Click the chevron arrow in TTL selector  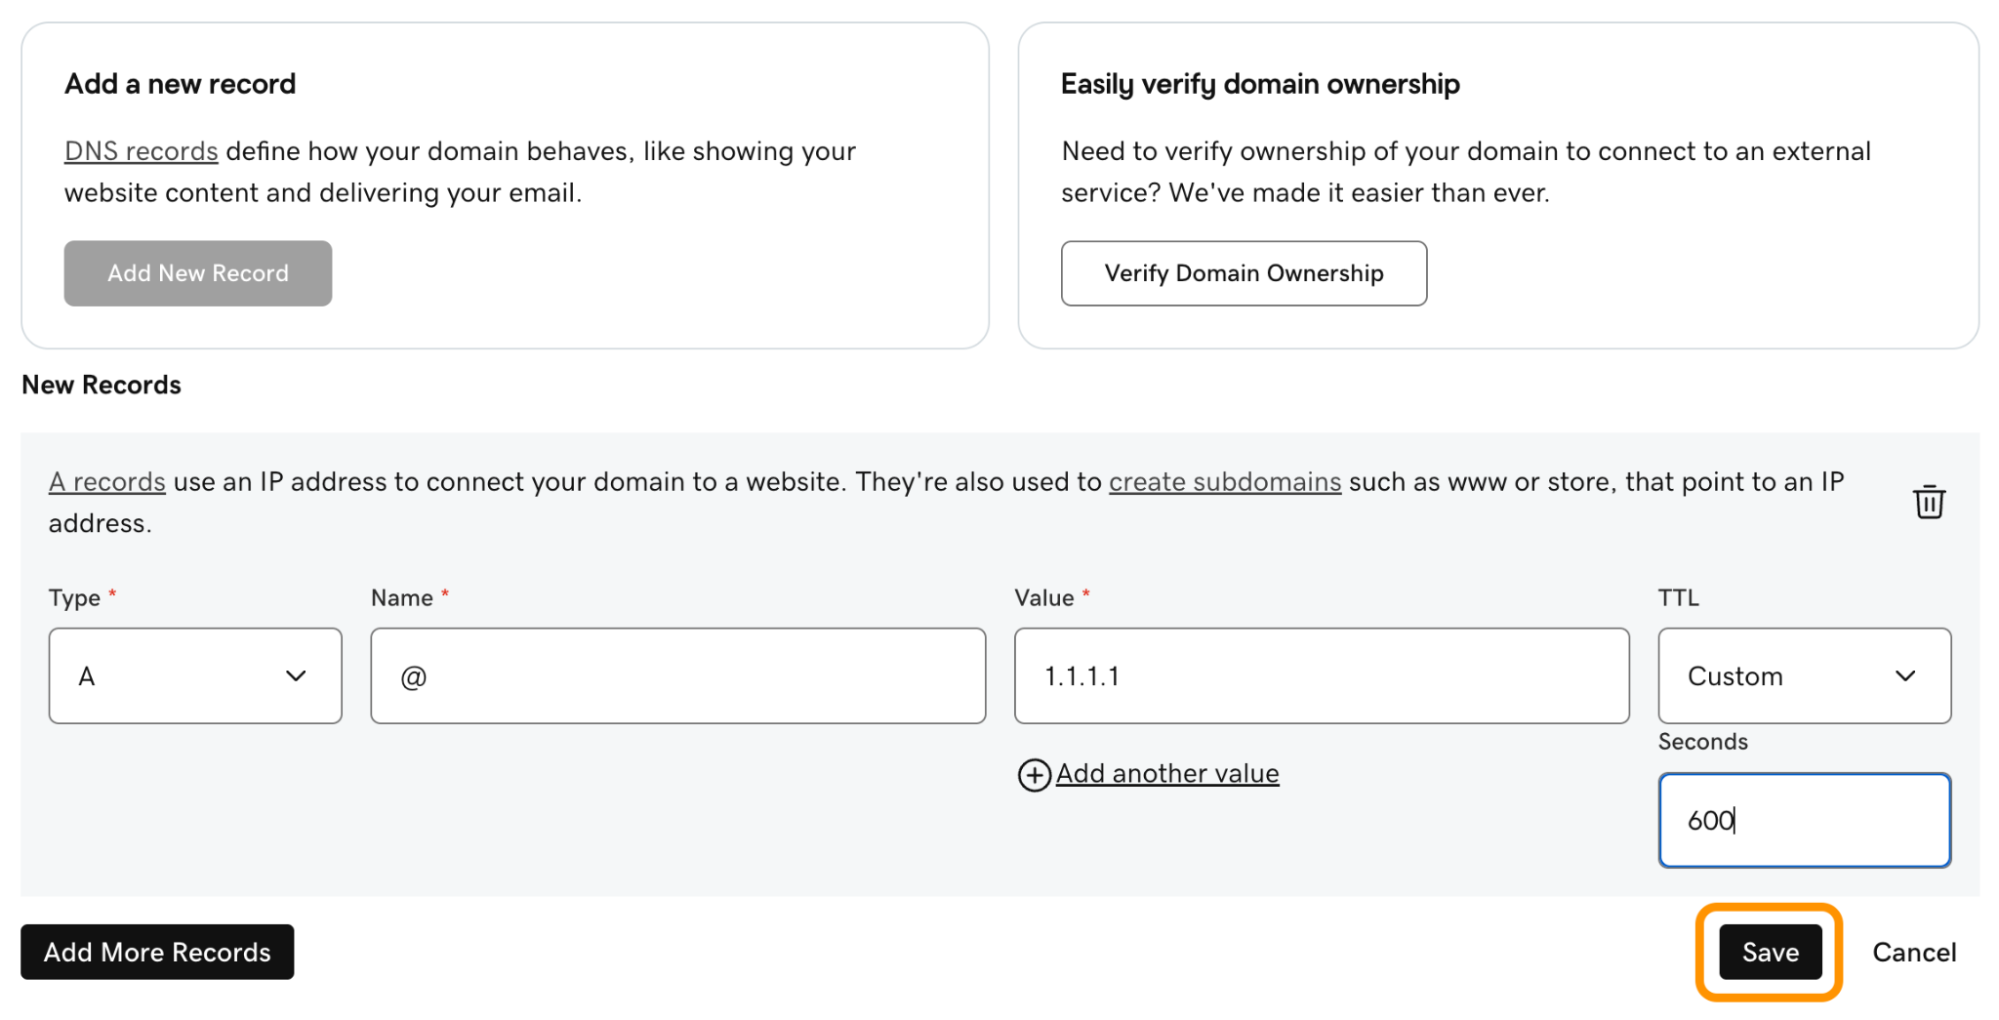[1905, 676]
